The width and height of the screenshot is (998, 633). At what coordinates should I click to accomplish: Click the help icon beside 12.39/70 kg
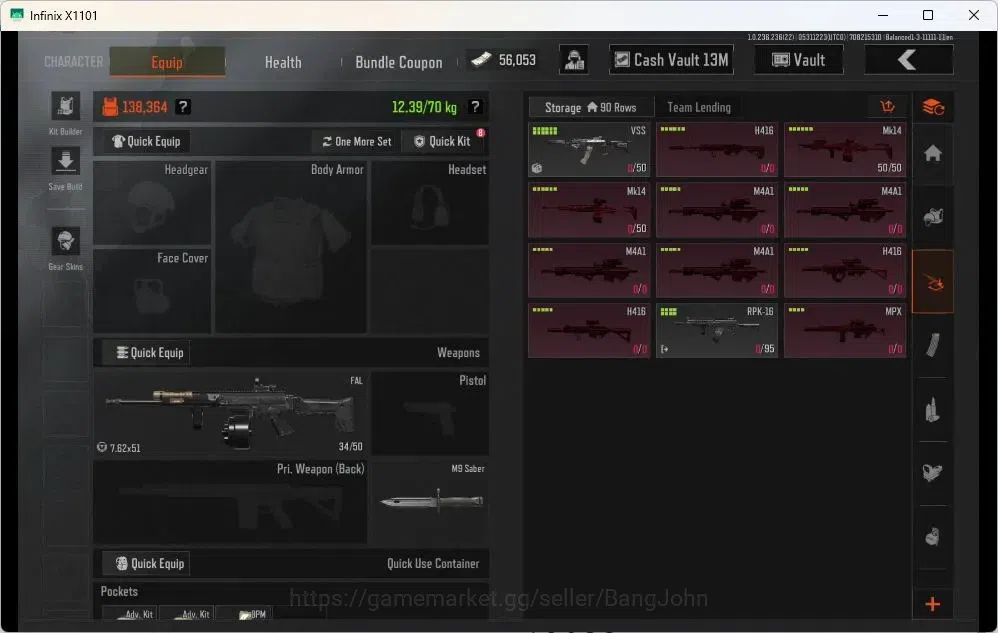(474, 107)
